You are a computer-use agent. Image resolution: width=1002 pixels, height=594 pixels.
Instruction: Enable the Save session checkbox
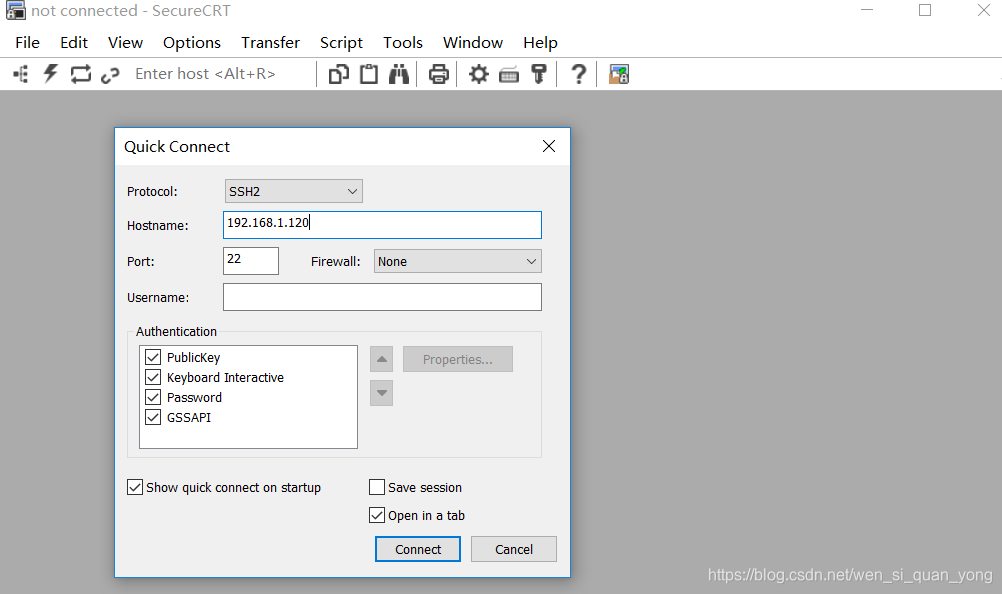[x=377, y=487]
